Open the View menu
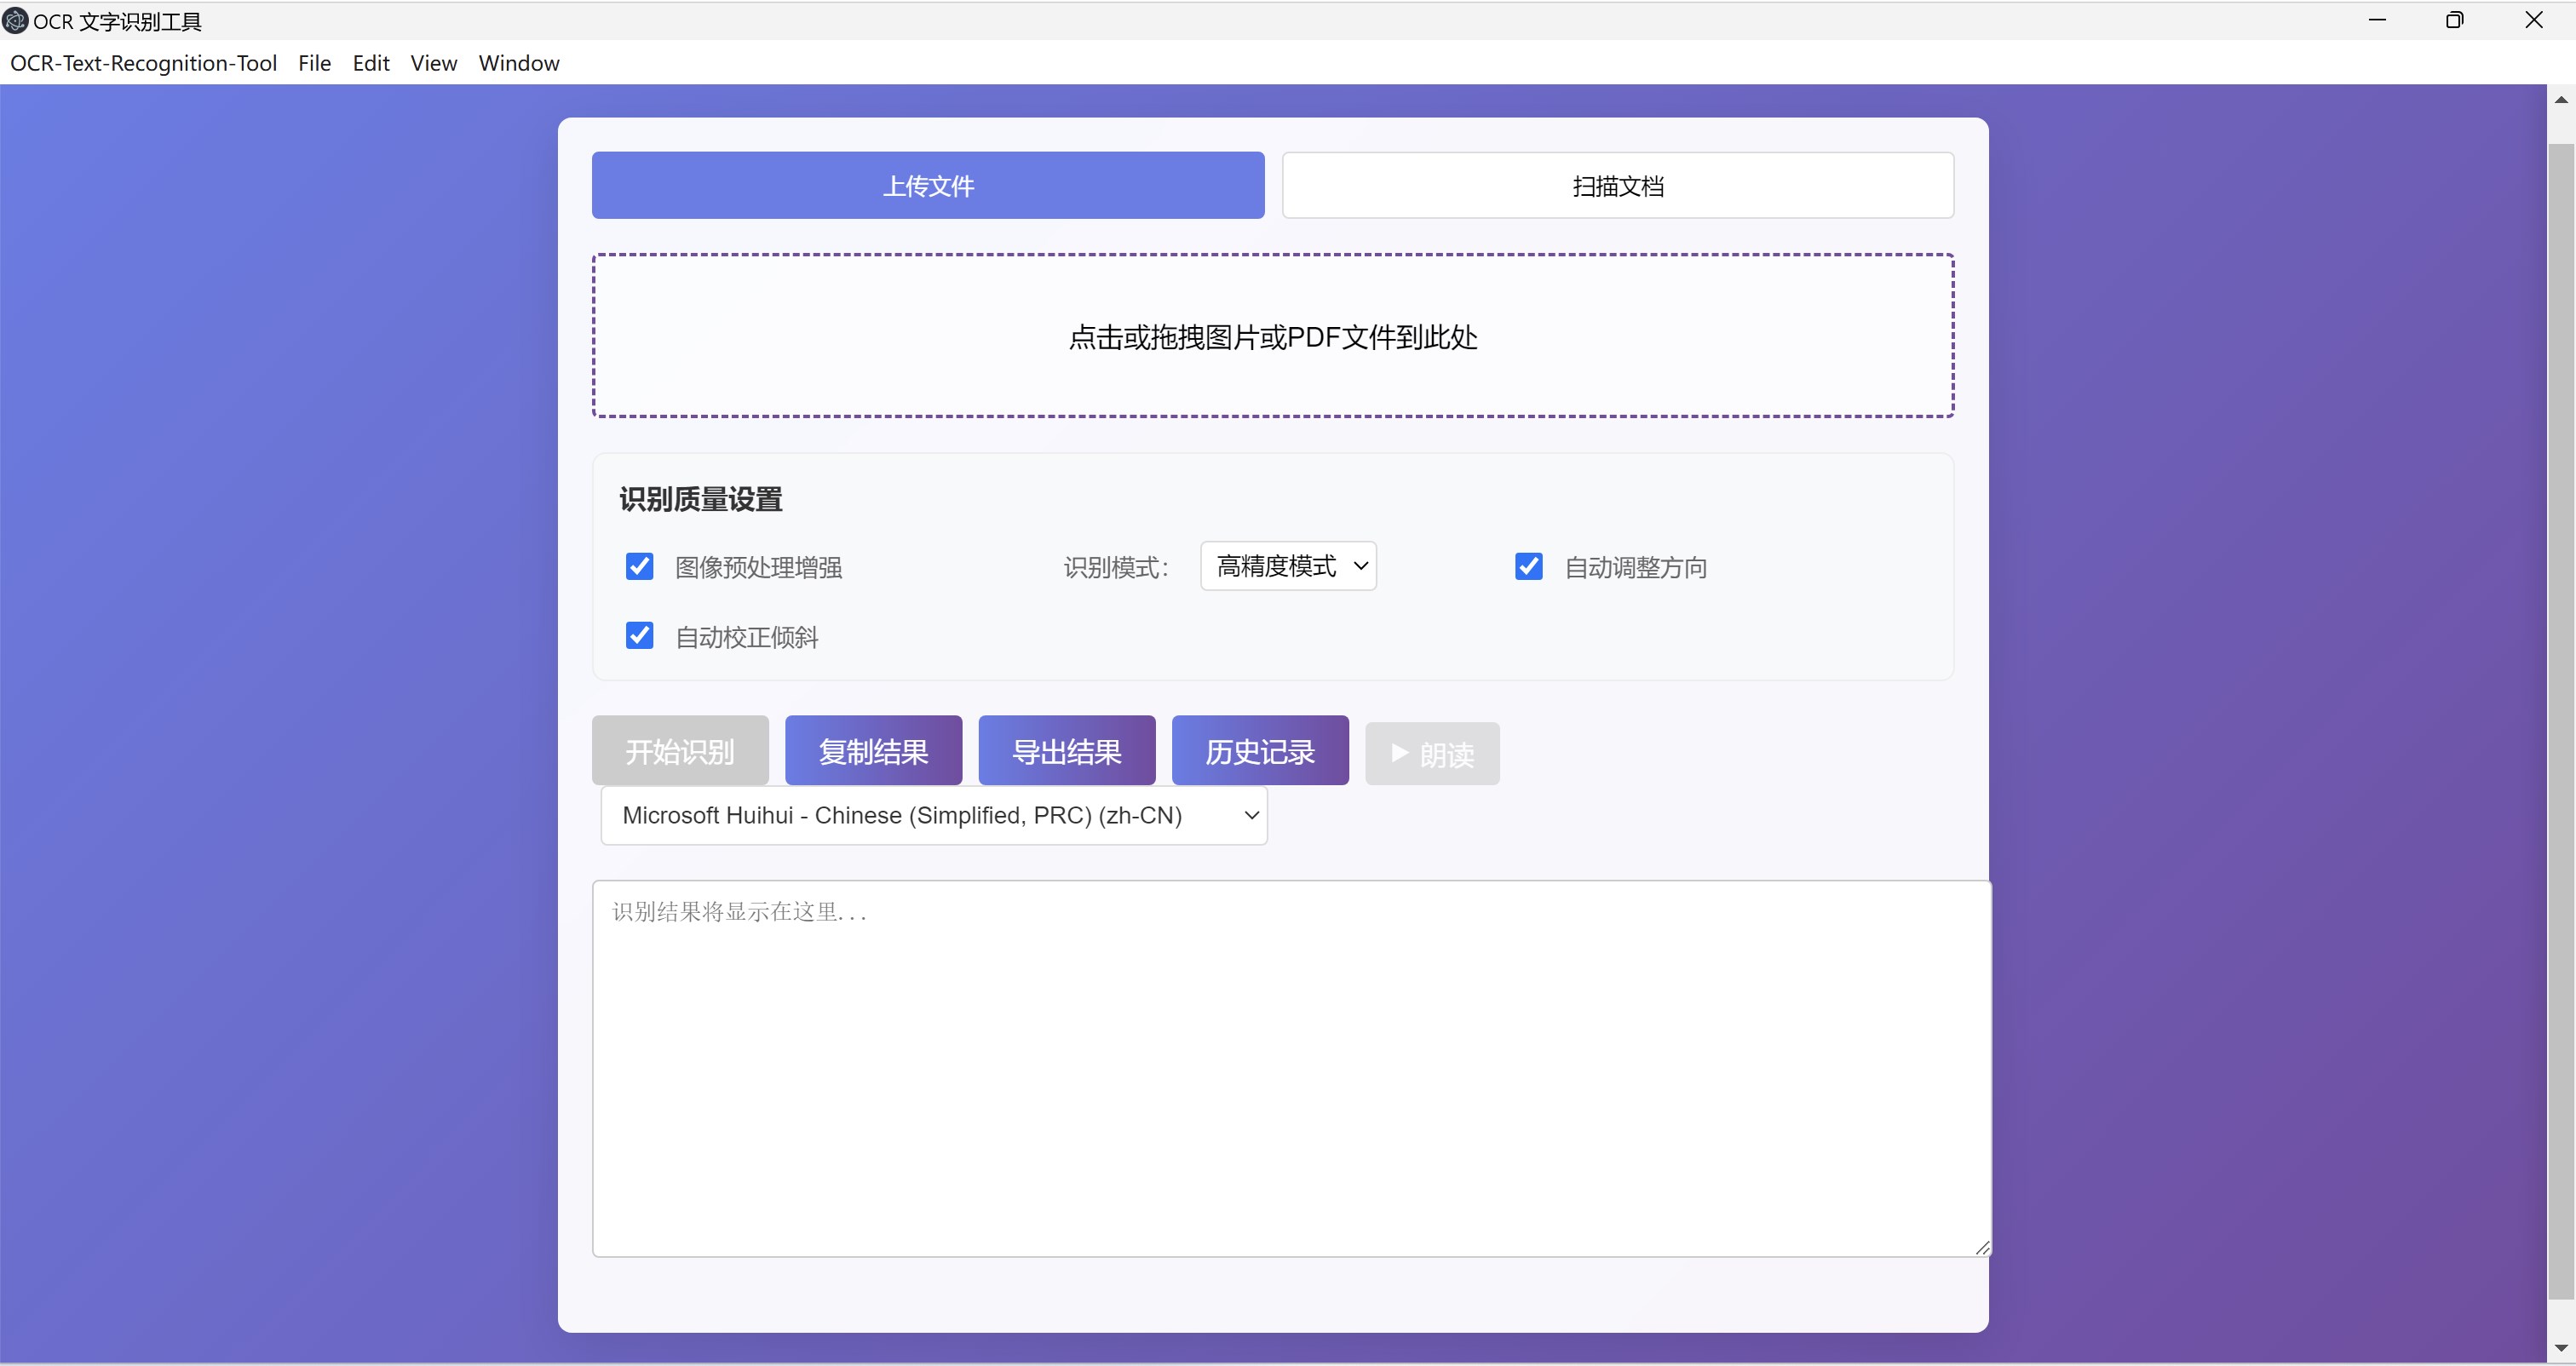 tap(433, 63)
